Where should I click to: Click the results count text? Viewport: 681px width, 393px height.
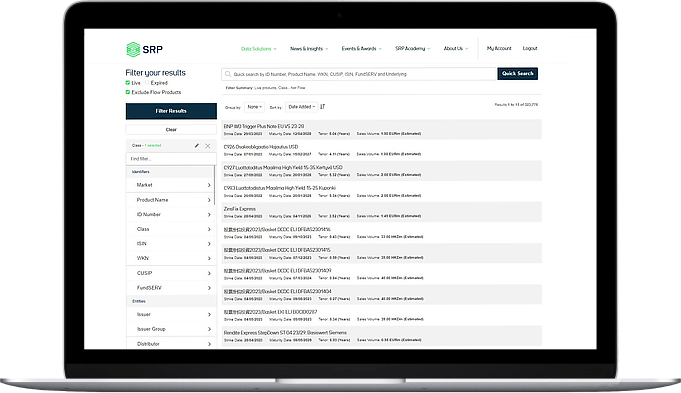pyautogui.click(x=516, y=105)
